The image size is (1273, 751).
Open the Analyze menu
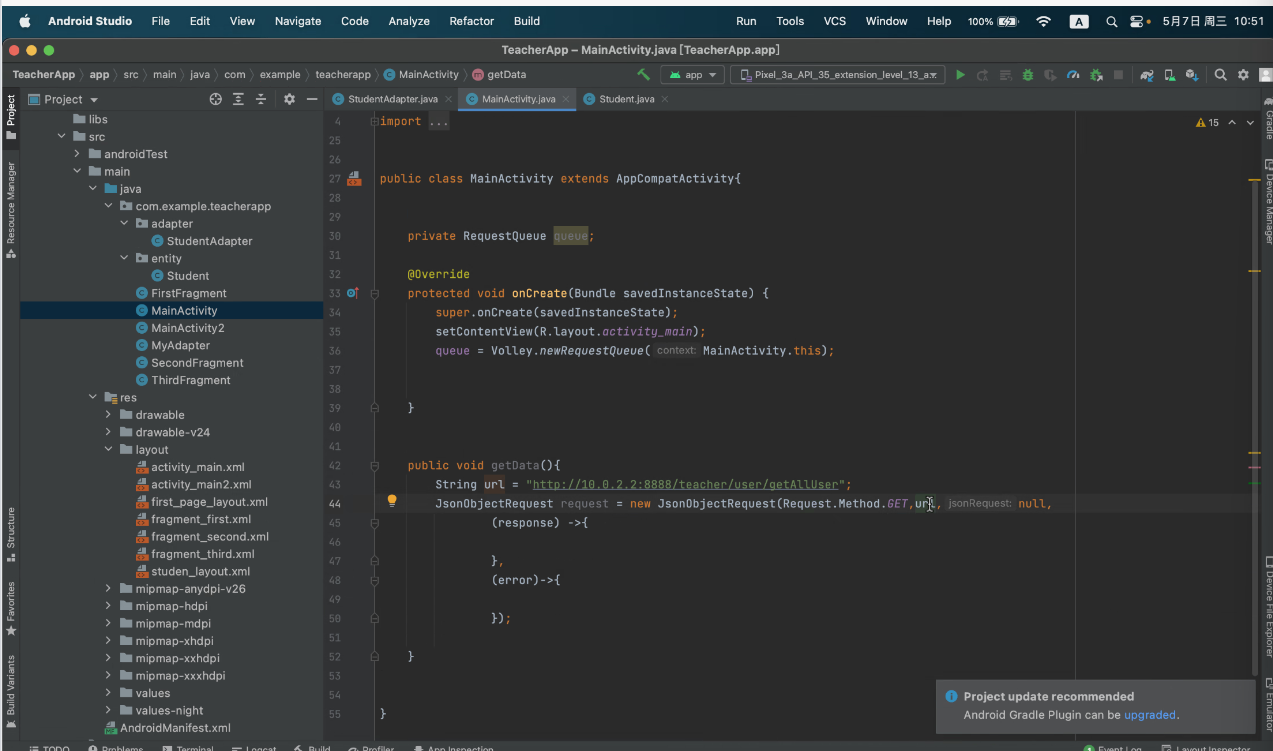[x=409, y=21]
